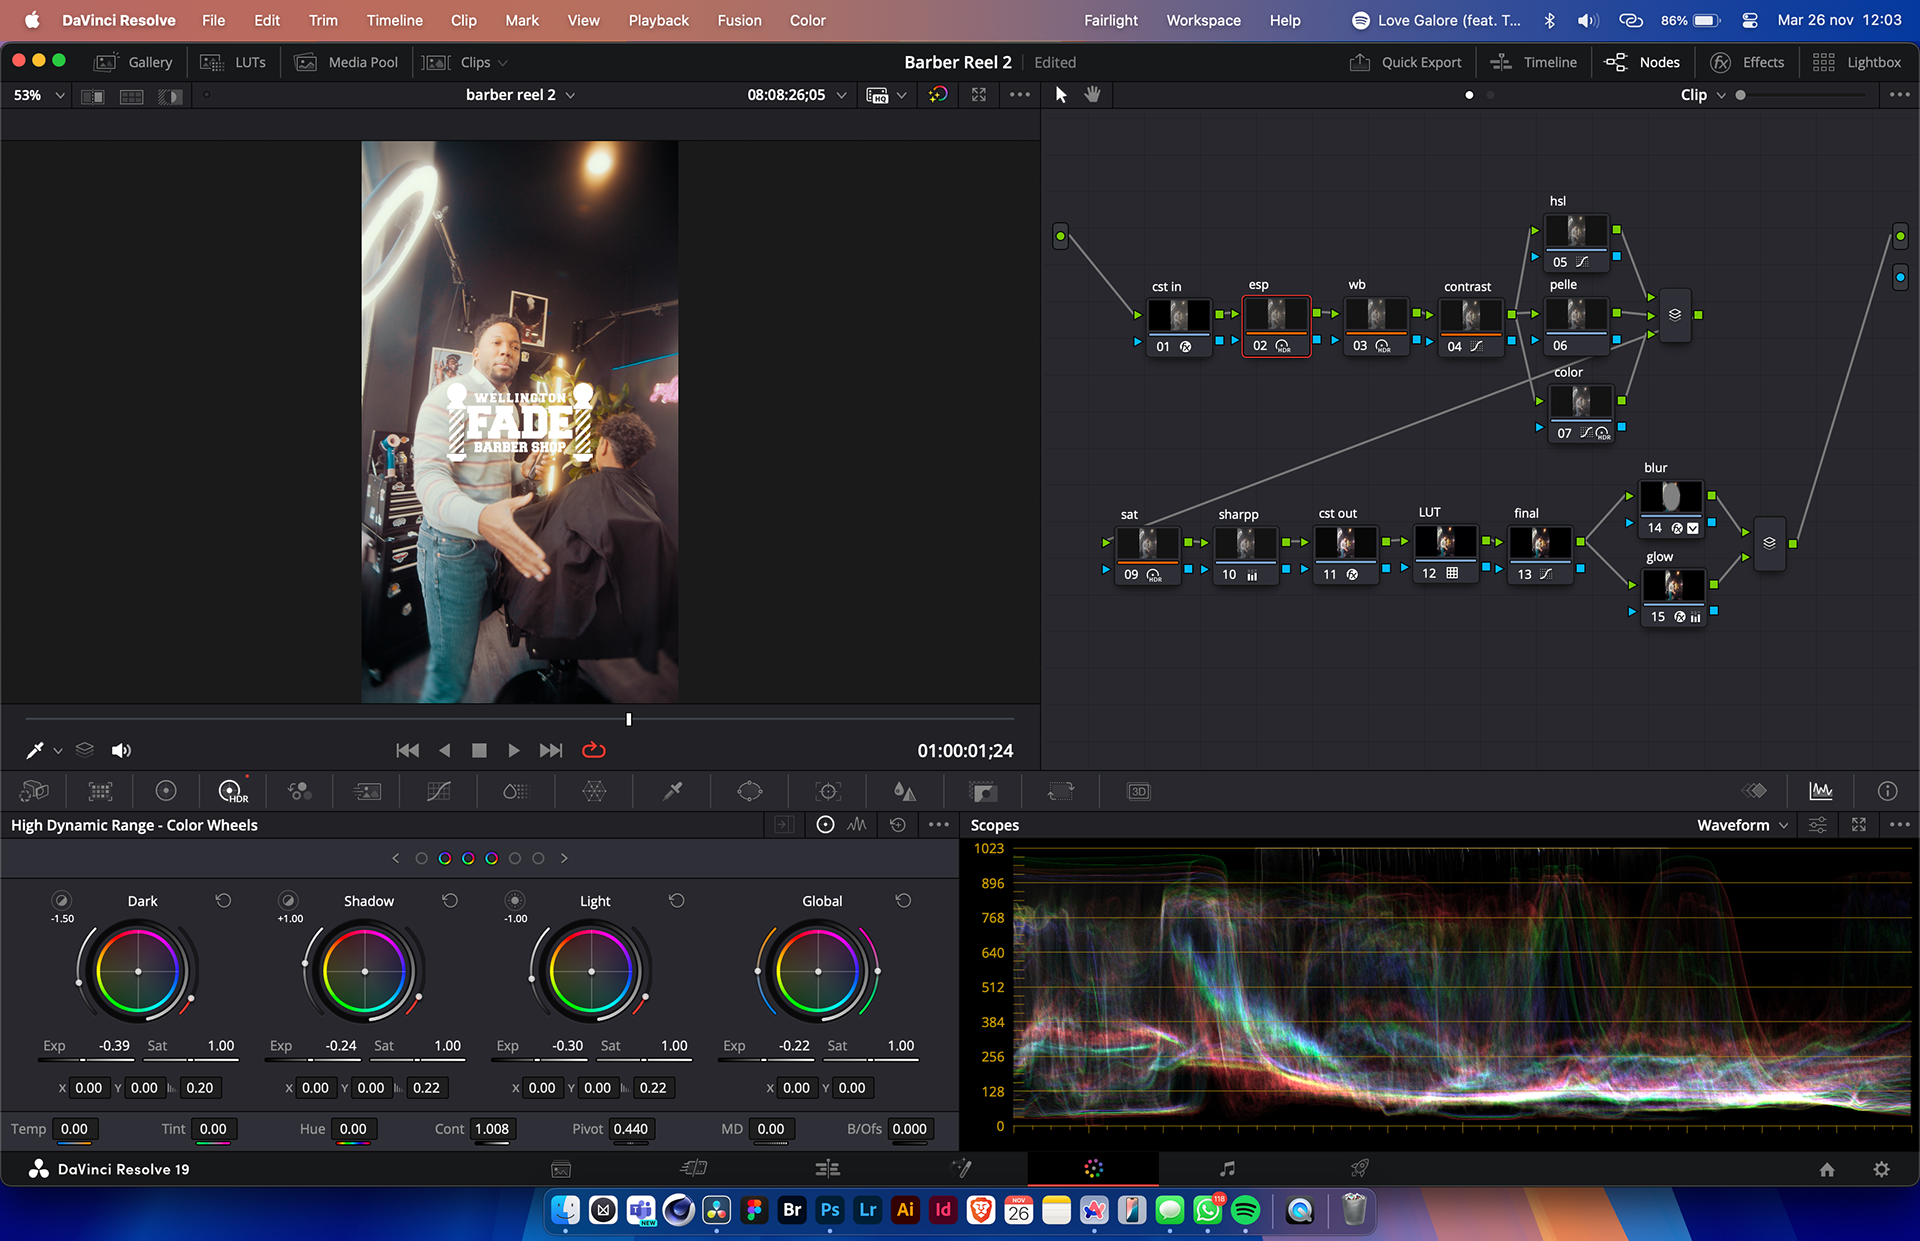The width and height of the screenshot is (1920, 1241).
Task: Toggle the Dark zone on/off button
Action: [x=62, y=901]
